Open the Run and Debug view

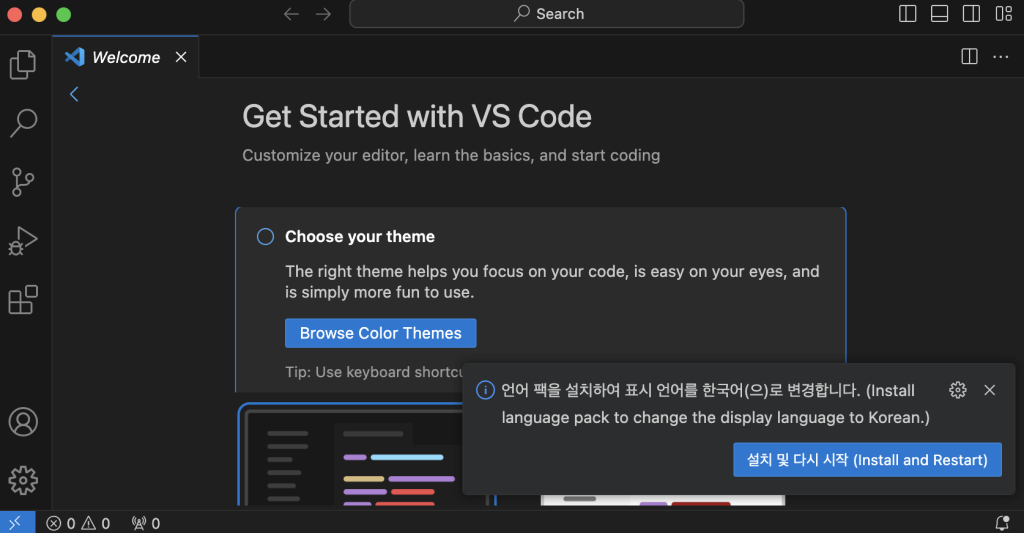point(24,240)
